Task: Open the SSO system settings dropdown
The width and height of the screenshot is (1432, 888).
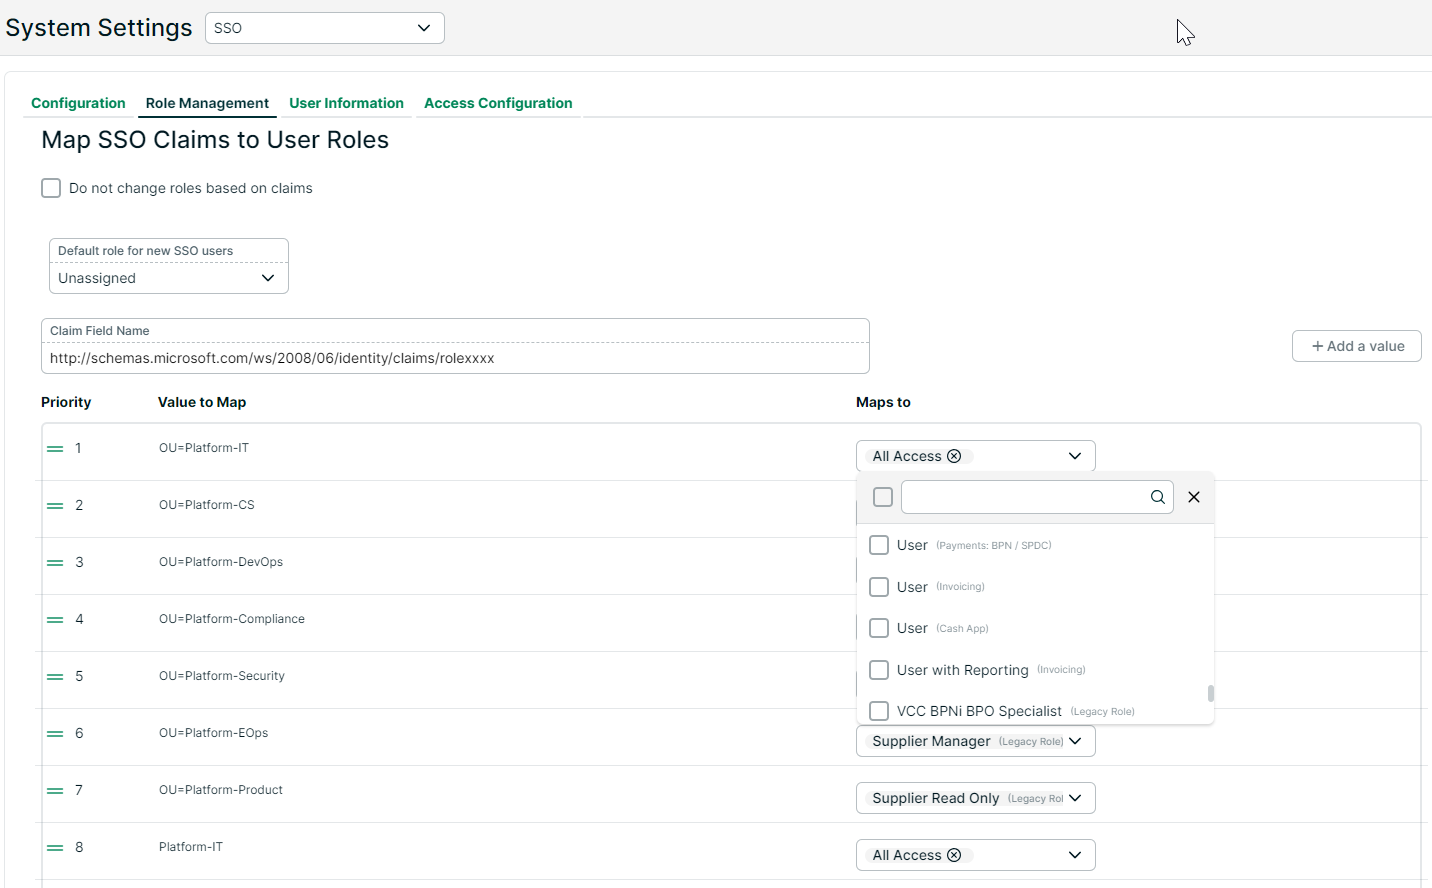Action: [x=324, y=28]
